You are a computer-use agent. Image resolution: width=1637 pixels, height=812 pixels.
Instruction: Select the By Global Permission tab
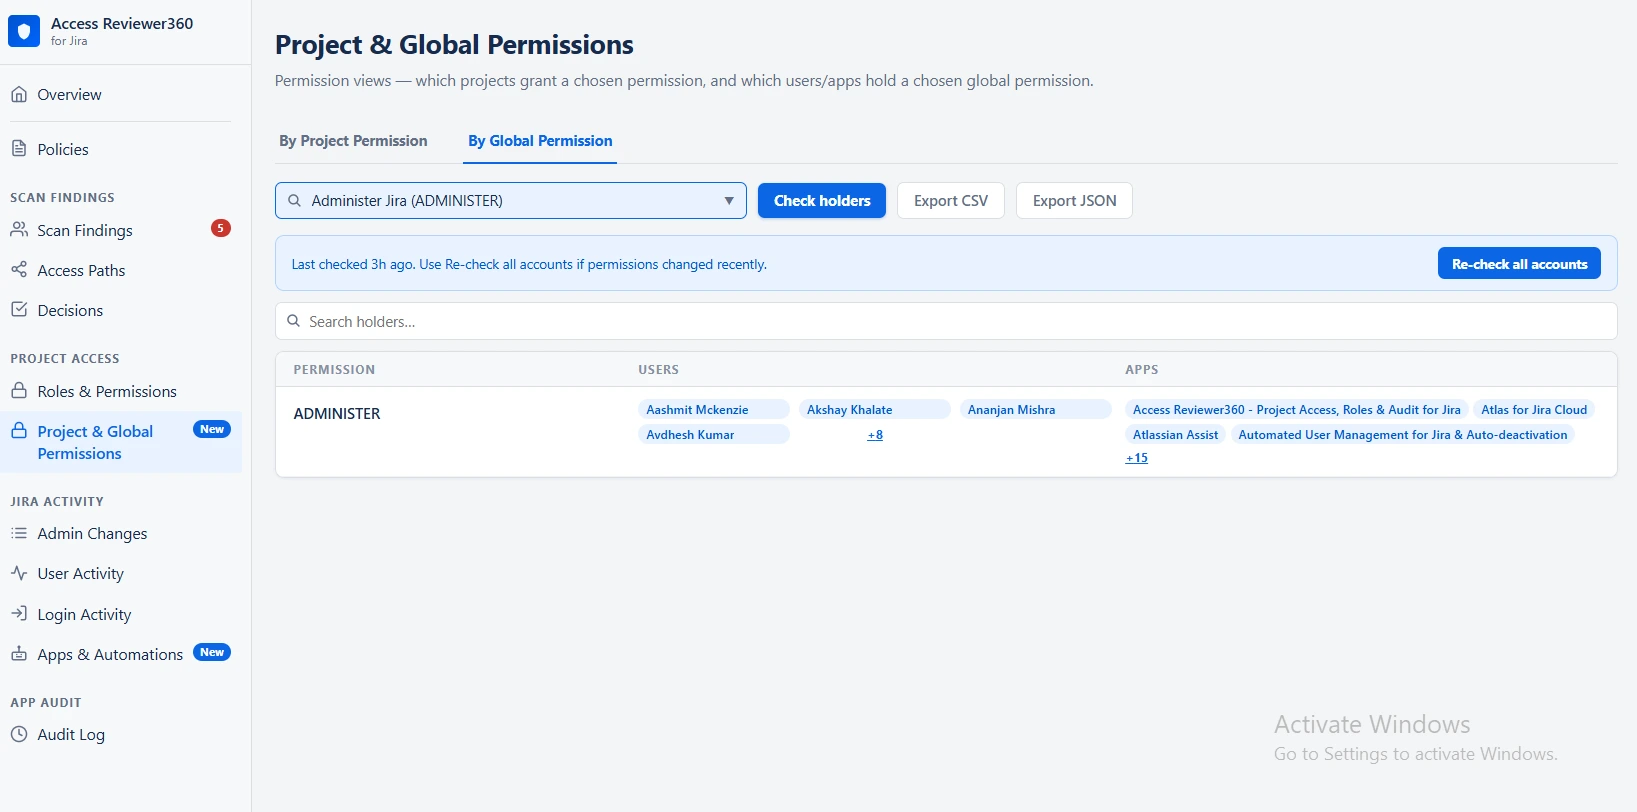(540, 141)
